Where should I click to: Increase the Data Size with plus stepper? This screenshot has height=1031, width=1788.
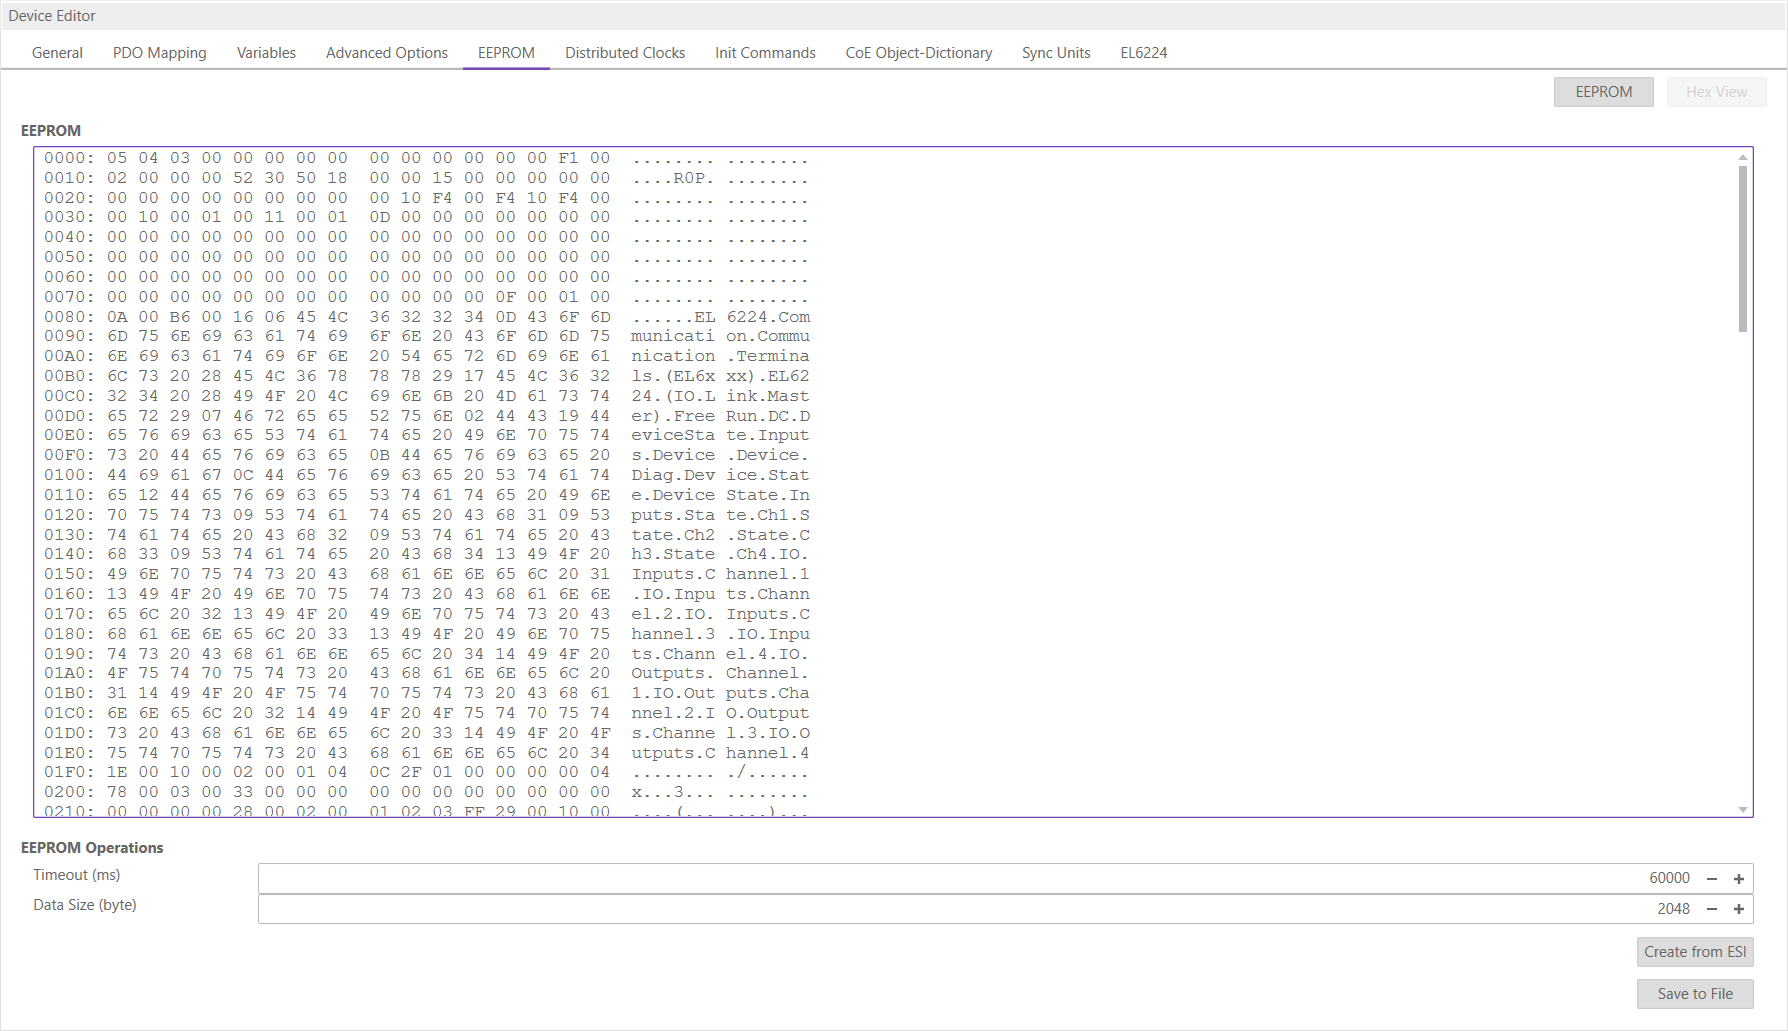tap(1739, 909)
